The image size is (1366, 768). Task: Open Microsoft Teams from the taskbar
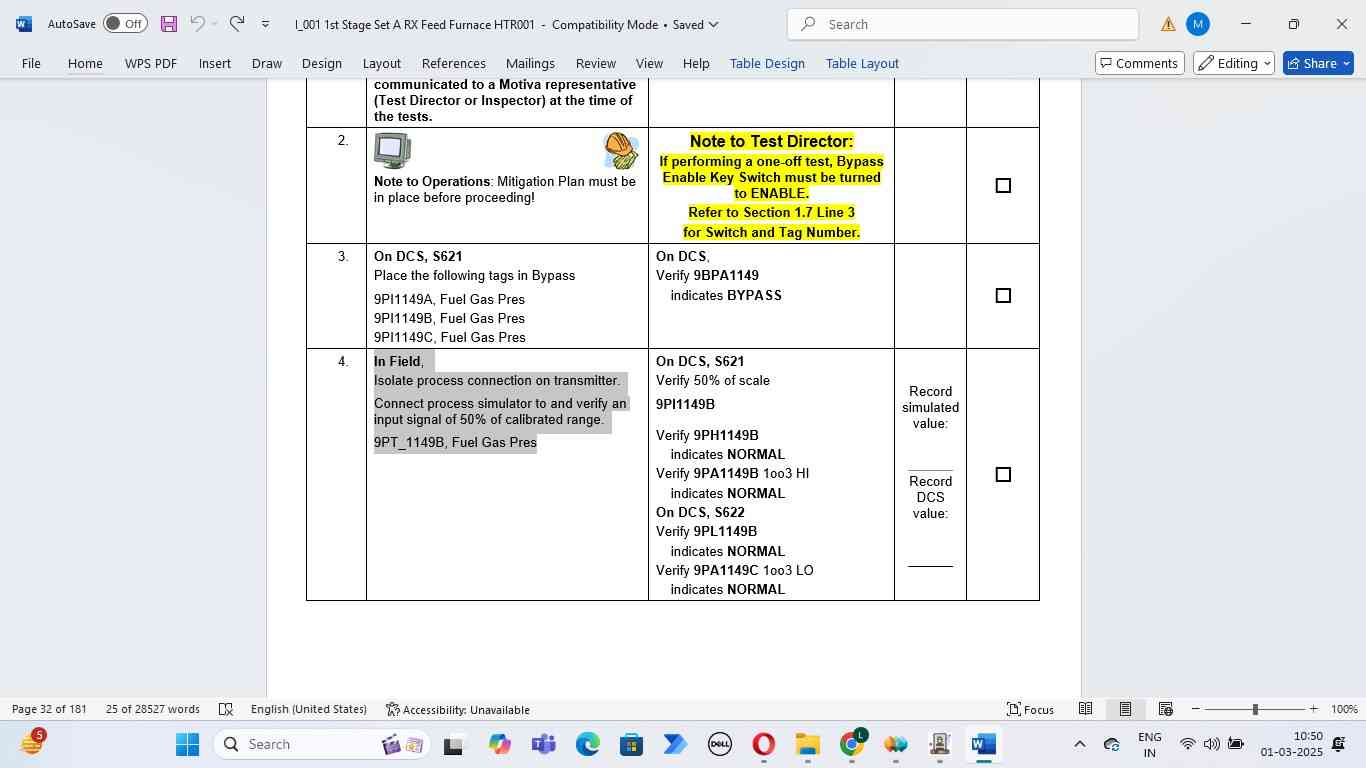click(543, 744)
